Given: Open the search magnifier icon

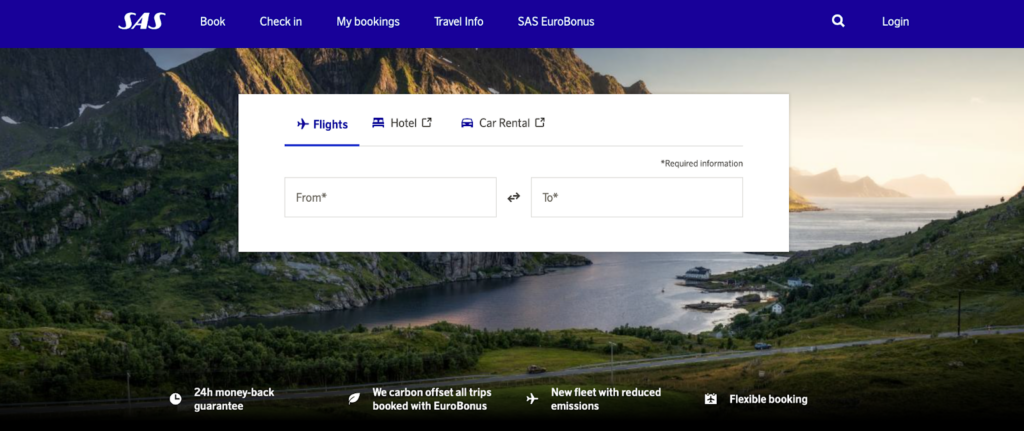Looking at the screenshot, I should click(838, 21).
